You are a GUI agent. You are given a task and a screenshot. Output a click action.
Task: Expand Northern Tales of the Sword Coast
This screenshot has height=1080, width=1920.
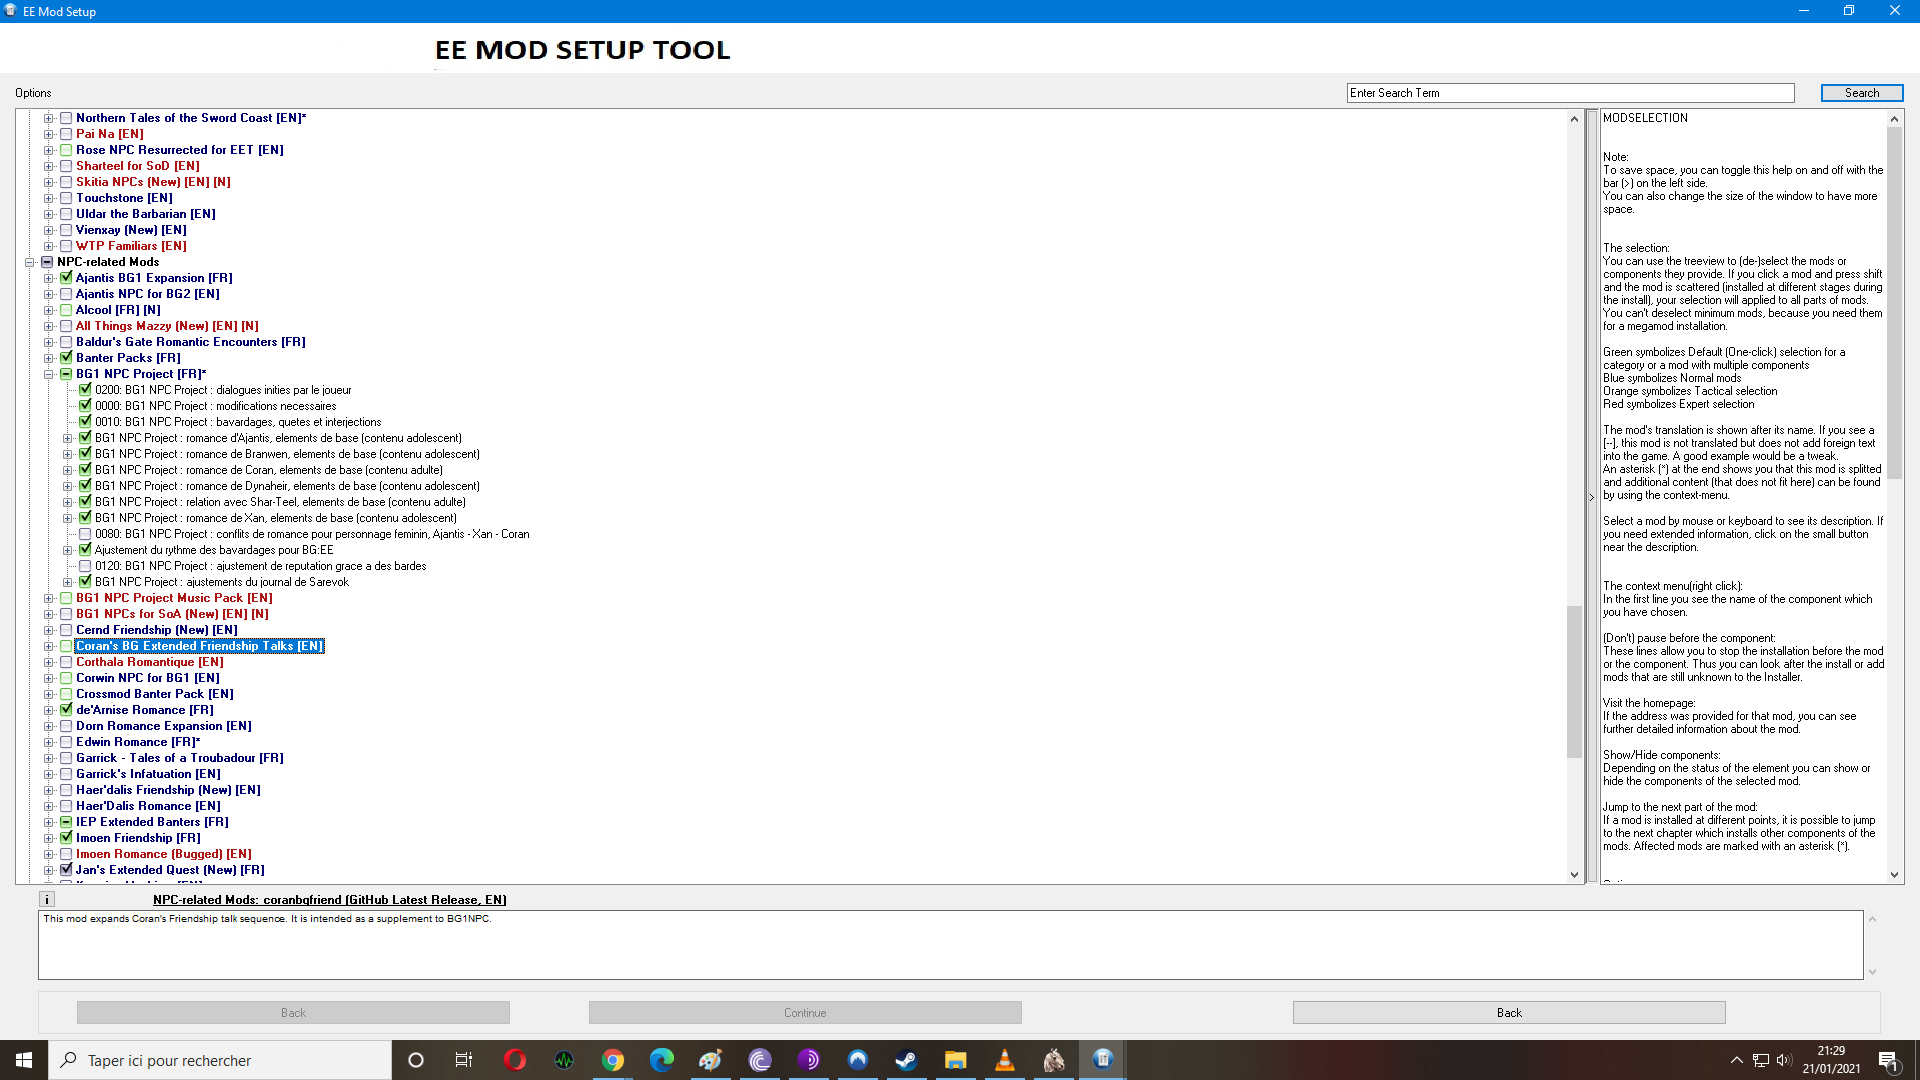(48, 118)
